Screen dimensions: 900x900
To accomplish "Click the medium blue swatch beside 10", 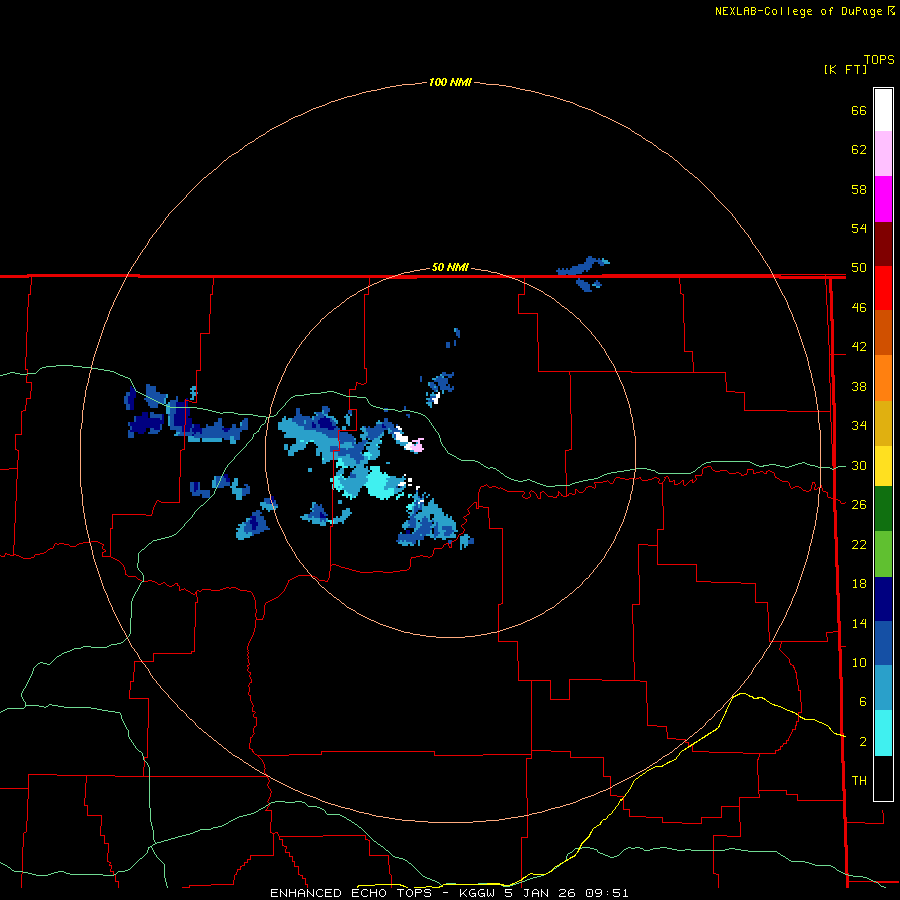I will coord(883,643).
